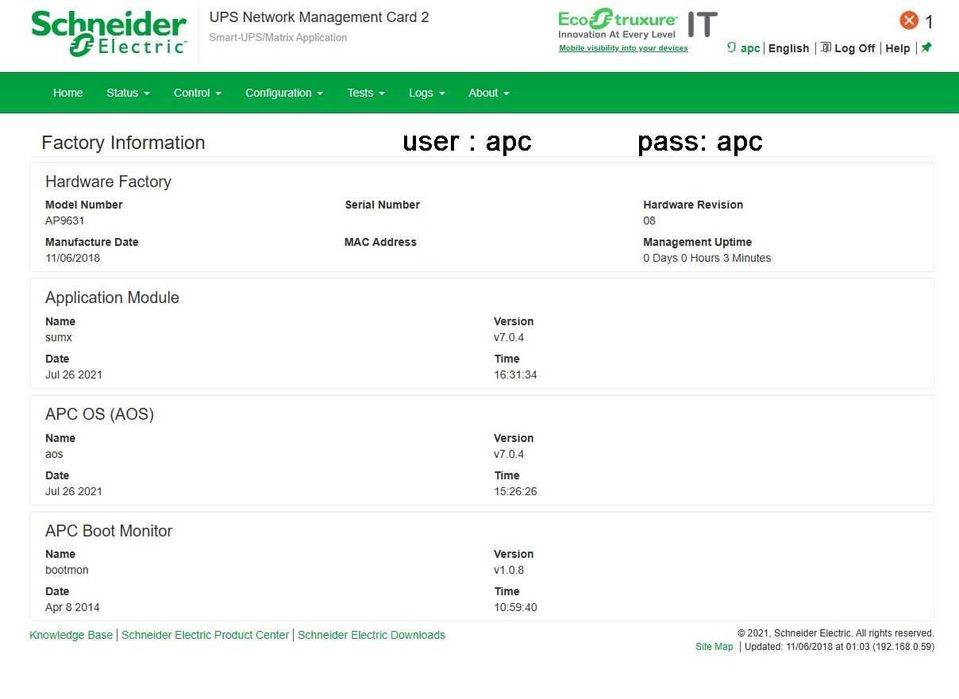
Task: Click the APC Boot Monitor section heading
Action: tap(109, 531)
